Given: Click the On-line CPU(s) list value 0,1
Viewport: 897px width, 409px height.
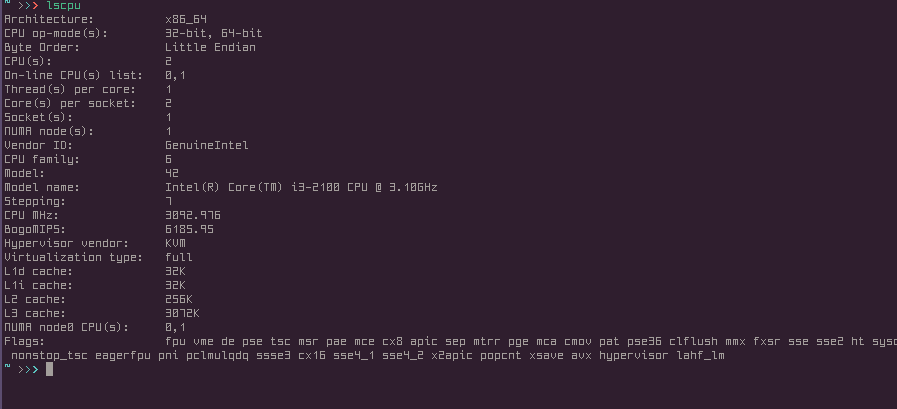Looking at the screenshot, I should click(175, 76).
